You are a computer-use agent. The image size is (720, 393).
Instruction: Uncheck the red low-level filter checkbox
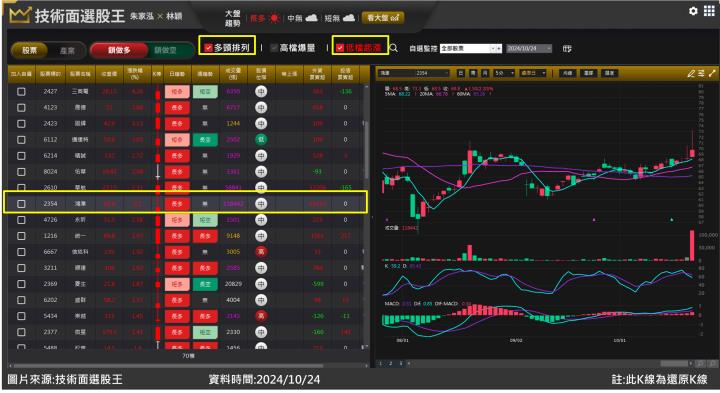point(340,48)
